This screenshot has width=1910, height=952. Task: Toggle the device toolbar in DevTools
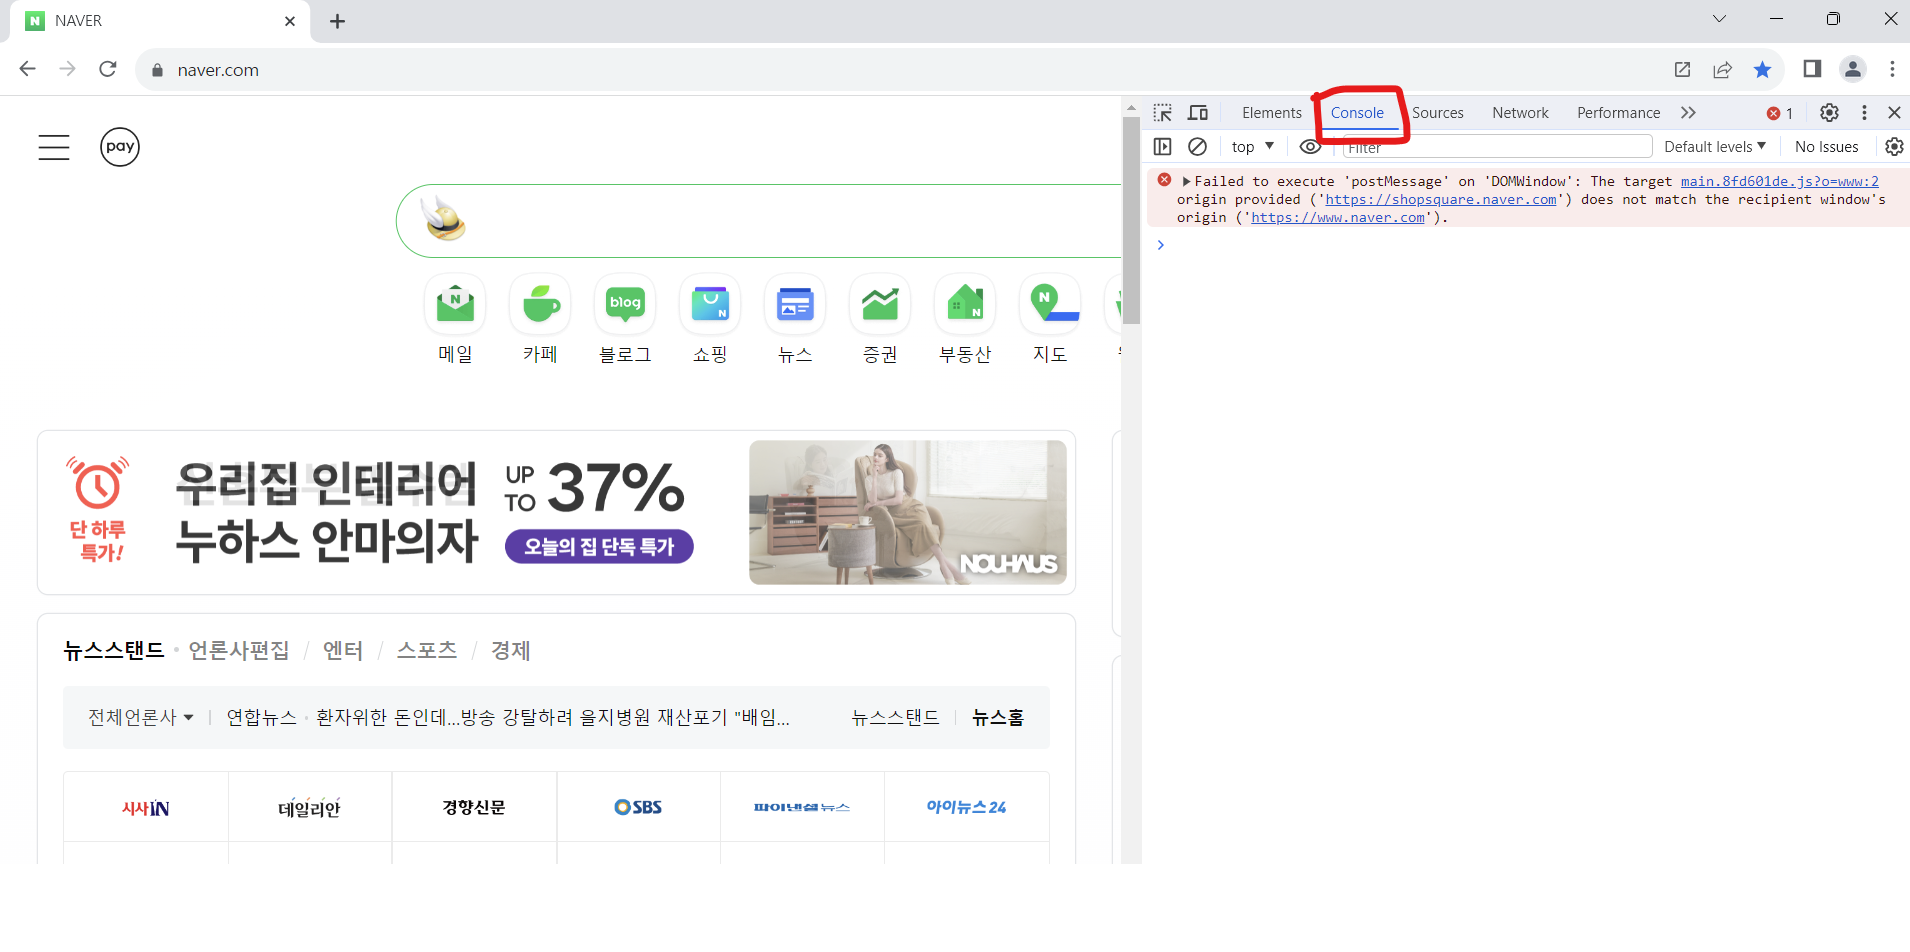point(1198,113)
